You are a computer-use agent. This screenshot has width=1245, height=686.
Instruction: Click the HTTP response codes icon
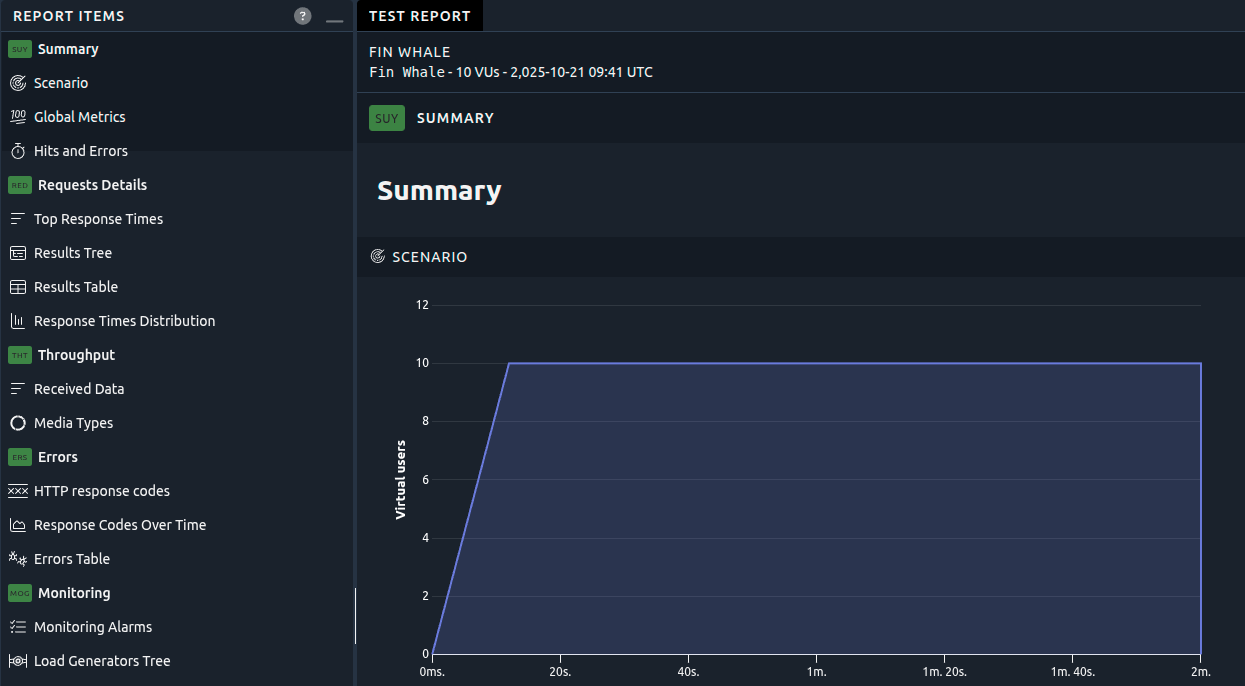coord(18,491)
